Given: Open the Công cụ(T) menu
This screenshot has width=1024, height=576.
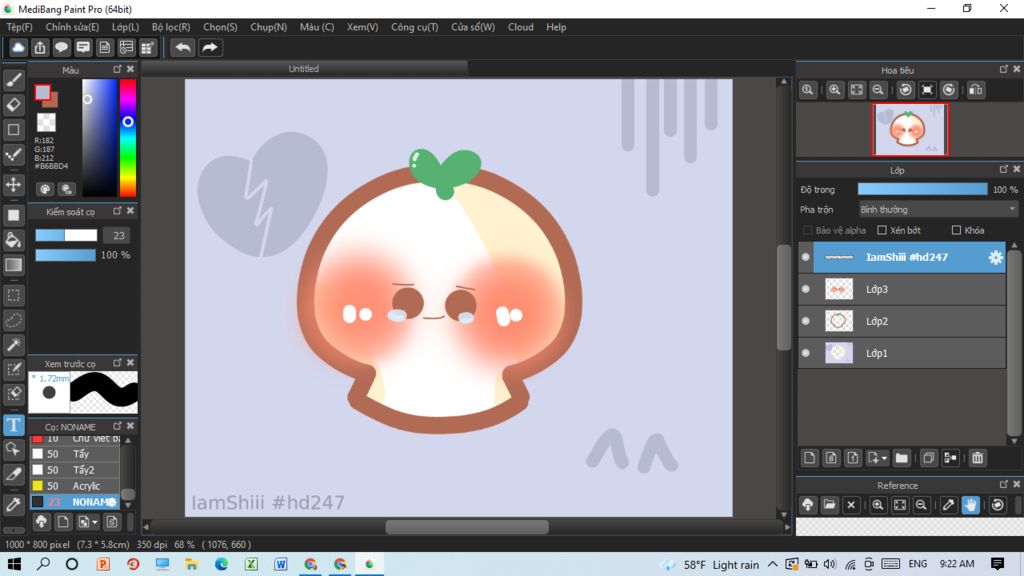Looking at the screenshot, I should [414, 27].
